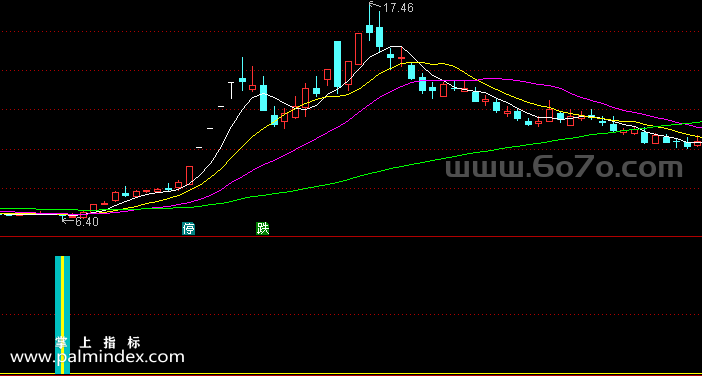Open the www.palmindex.com link
702x376 pixels.
(x=97, y=357)
